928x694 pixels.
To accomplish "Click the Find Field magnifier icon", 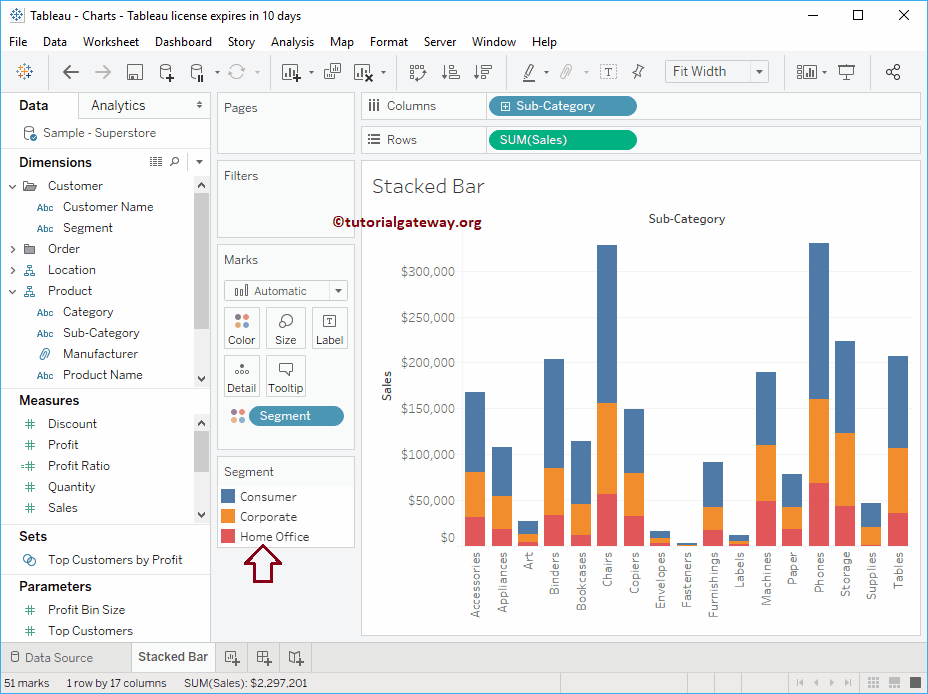I will point(175,162).
